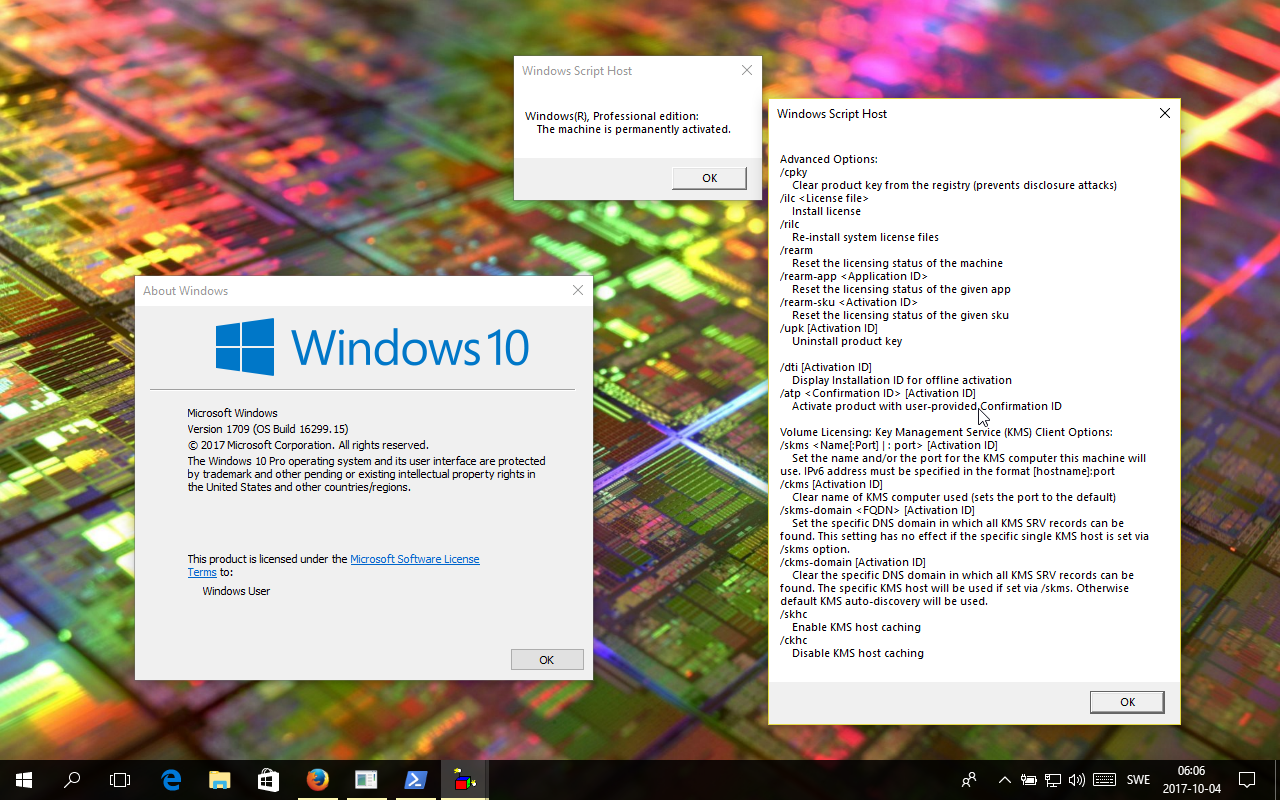This screenshot has height=800, width=1280.
Task: Open the network tray icon
Action: click(x=1053, y=780)
